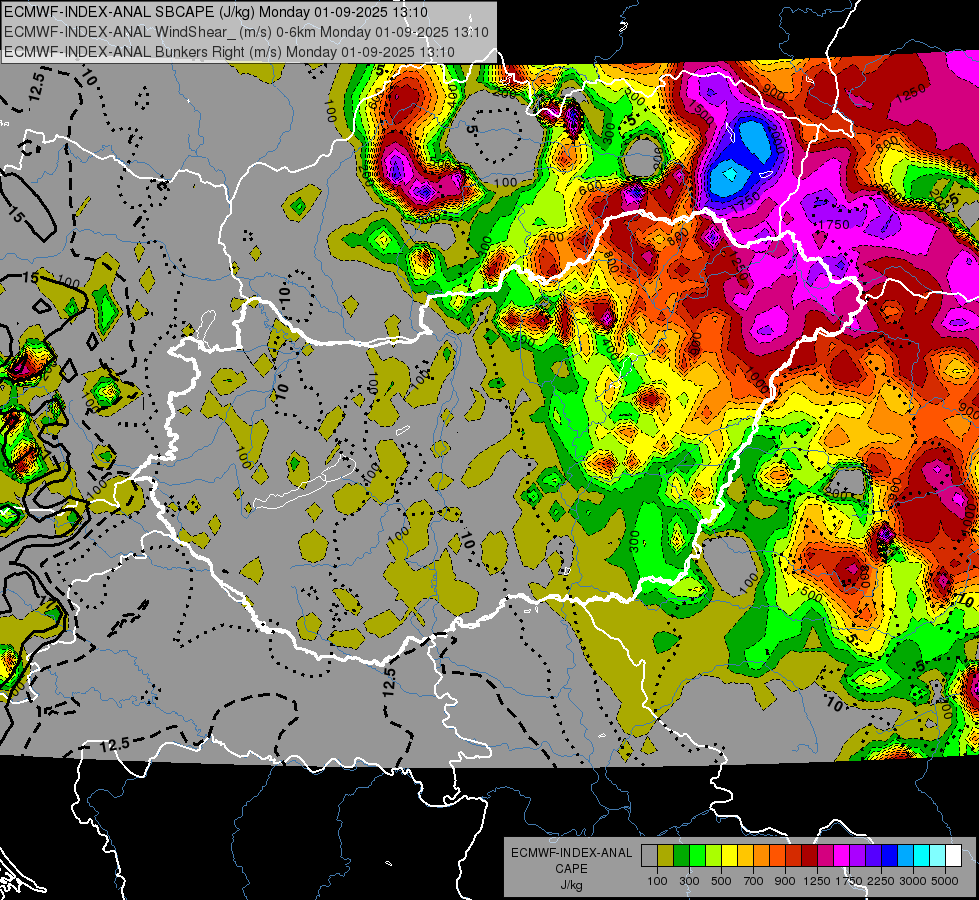This screenshot has height=900, width=979.
Task: Select the white swatch at the legend end
Action: [953, 856]
